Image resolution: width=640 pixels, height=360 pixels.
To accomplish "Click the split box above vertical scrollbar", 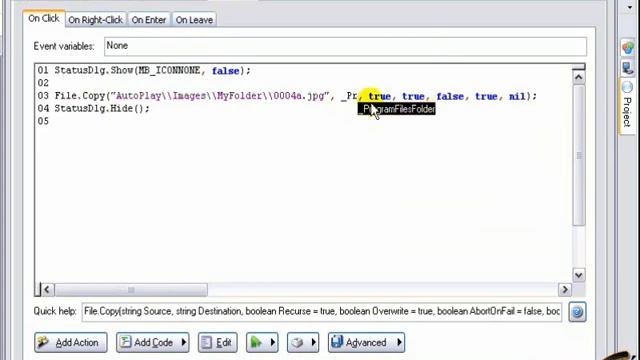I will click(x=579, y=67).
